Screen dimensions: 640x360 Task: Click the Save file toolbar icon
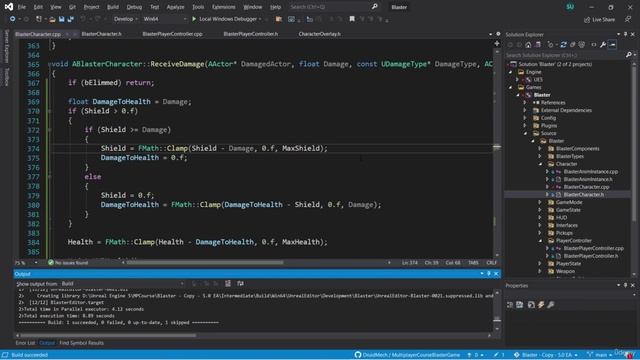62,19
